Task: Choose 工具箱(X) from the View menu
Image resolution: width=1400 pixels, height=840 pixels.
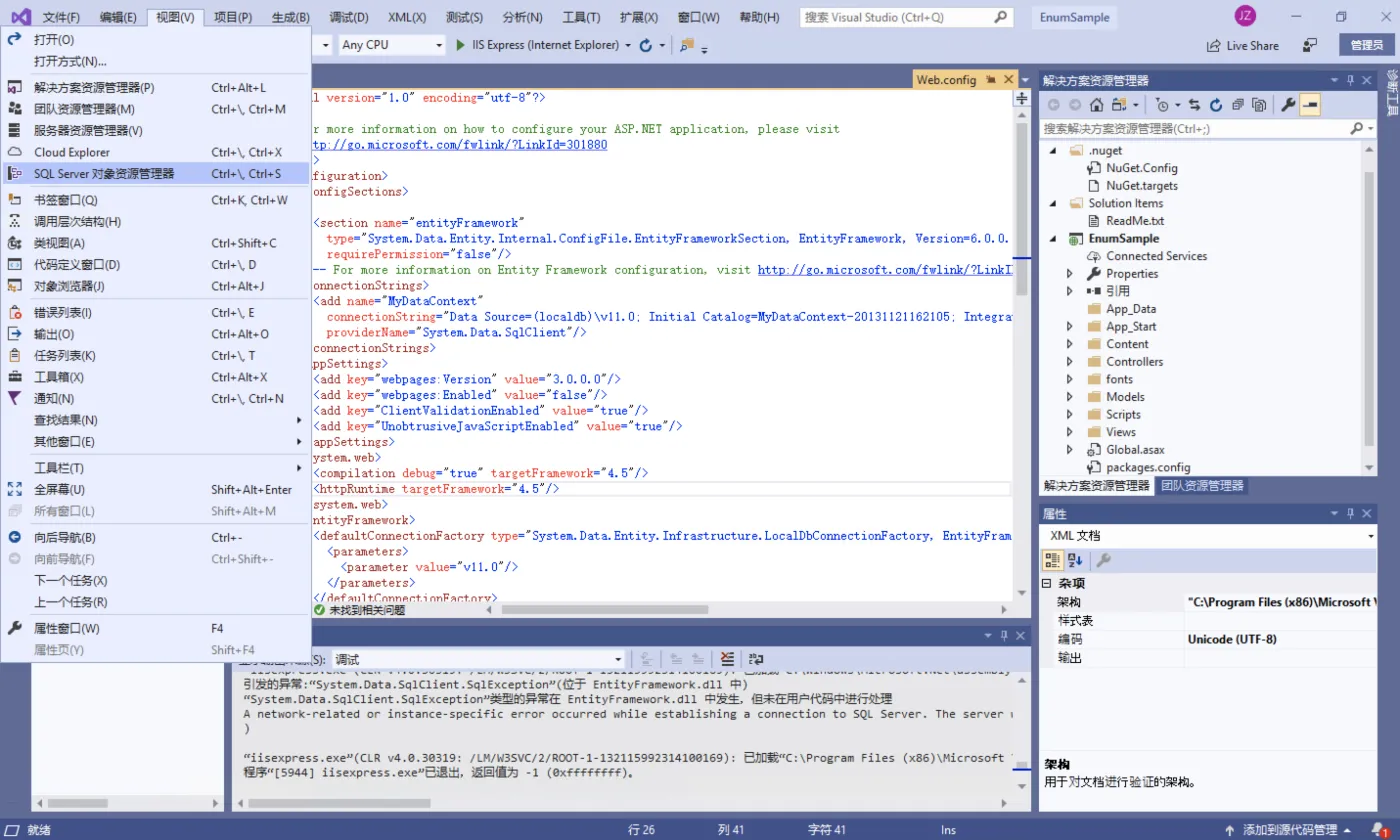Action: [x=155, y=377]
